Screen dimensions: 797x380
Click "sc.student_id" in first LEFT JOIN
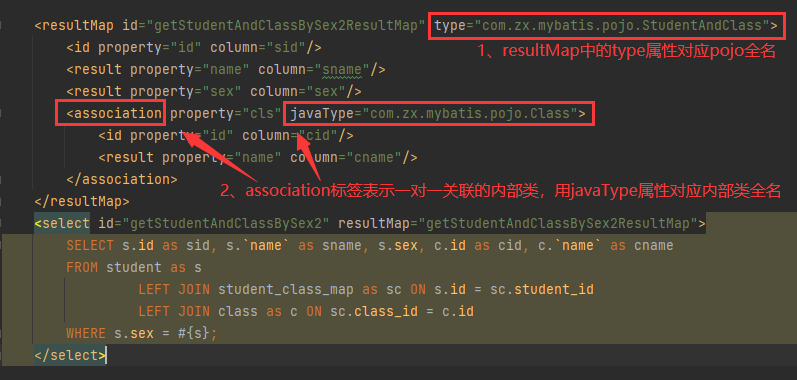tap(542, 290)
